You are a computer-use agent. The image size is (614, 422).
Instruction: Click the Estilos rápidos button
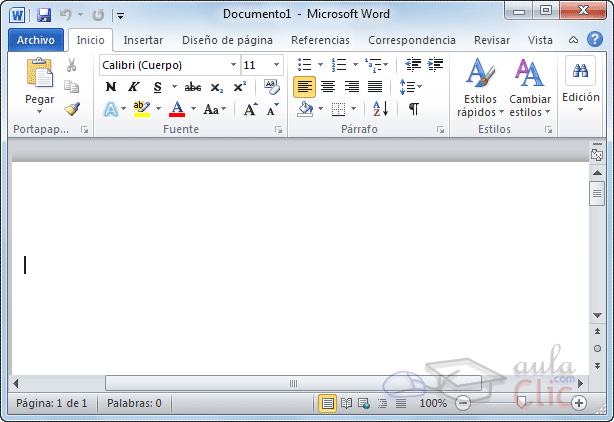pyautogui.click(x=479, y=88)
